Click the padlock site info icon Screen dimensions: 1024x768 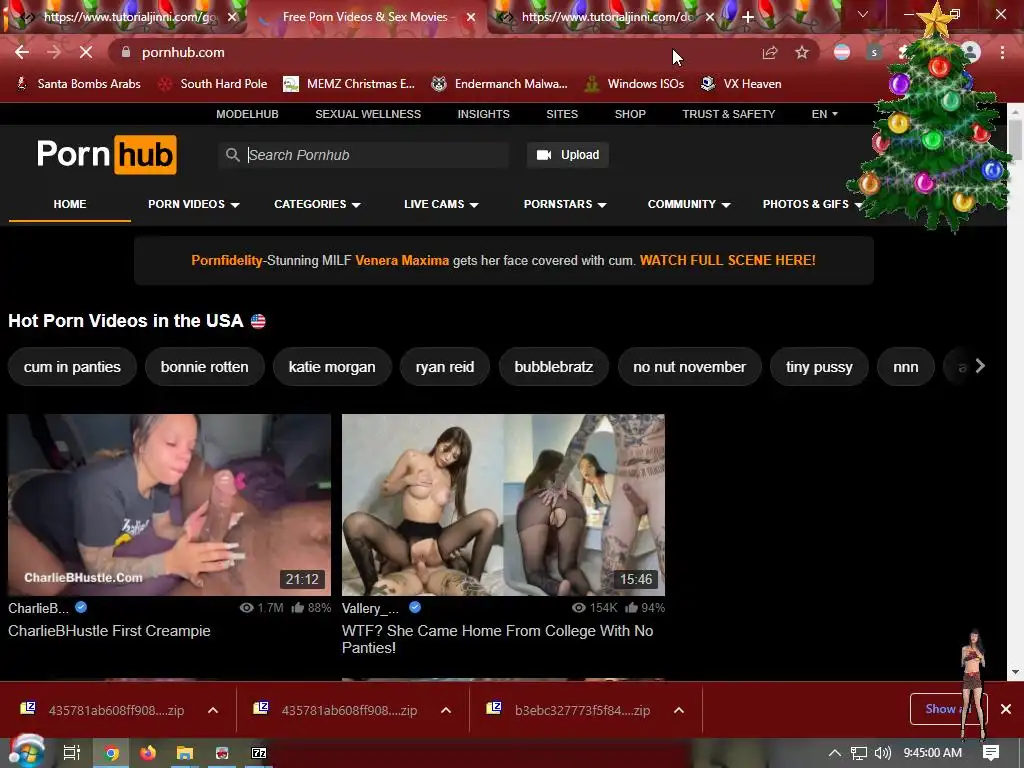point(126,52)
